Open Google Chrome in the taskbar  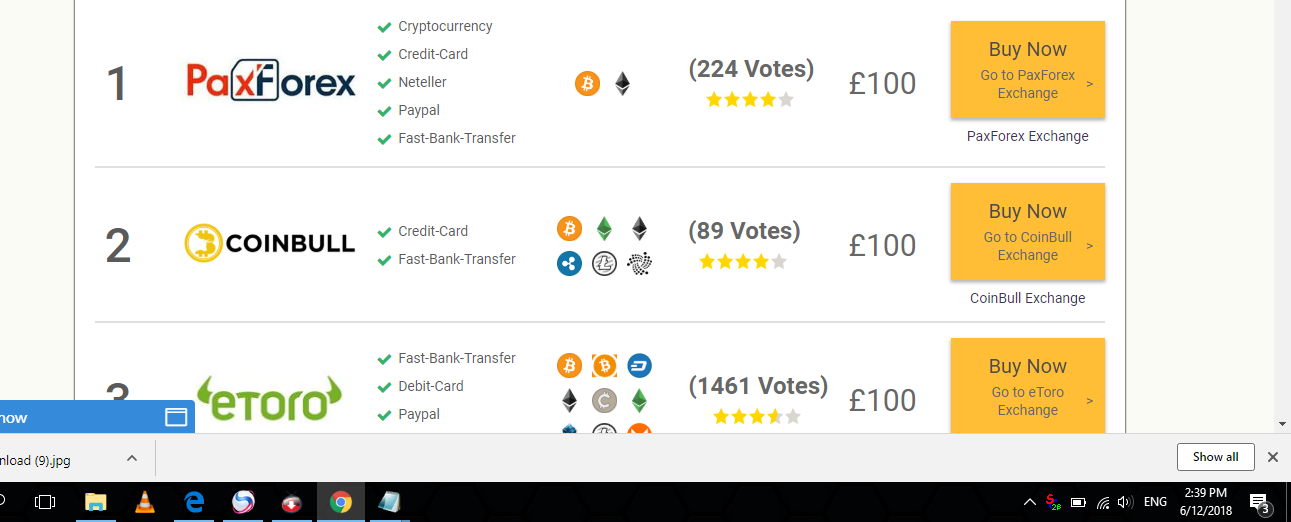click(x=341, y=502)
